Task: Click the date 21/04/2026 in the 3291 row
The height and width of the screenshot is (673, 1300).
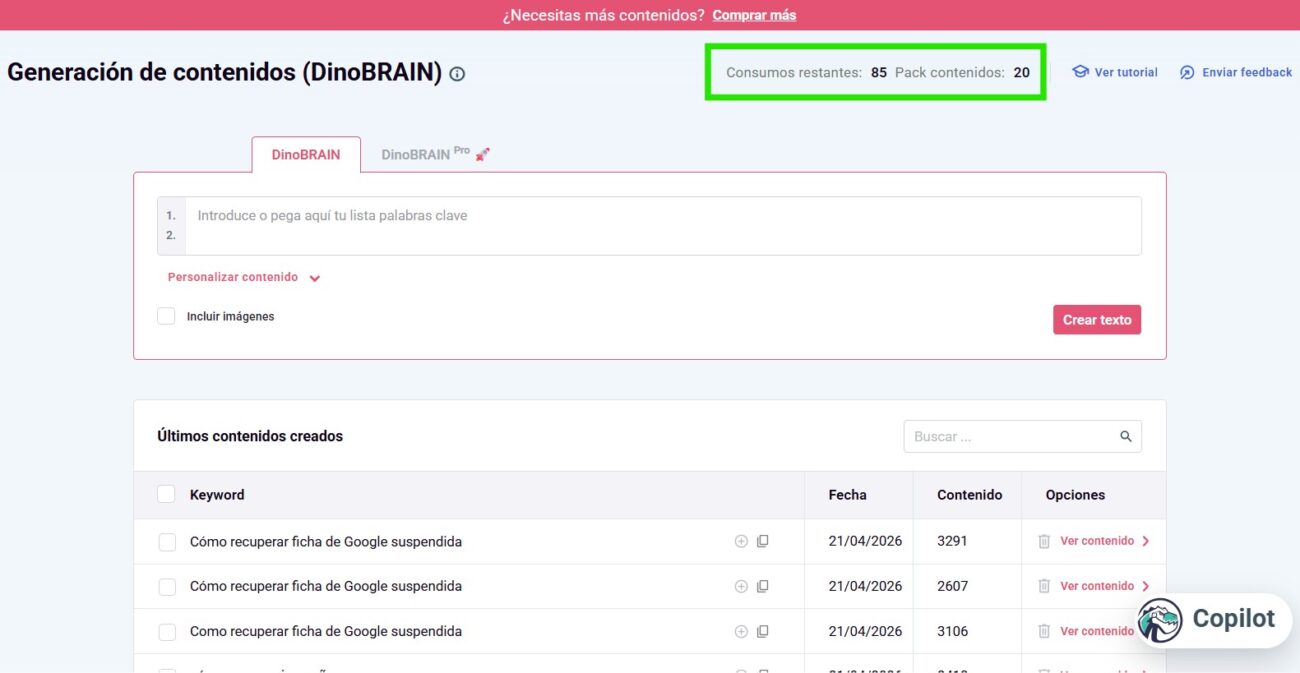Action: click(865, 541)
